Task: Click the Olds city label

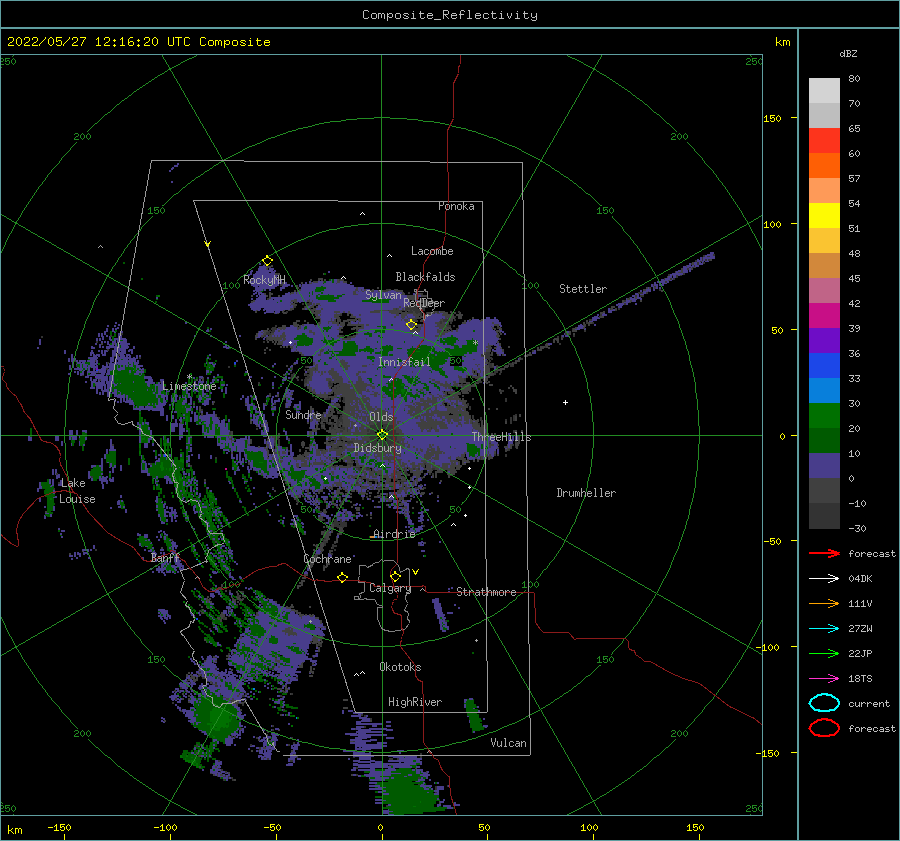Action: click(381, 417)
